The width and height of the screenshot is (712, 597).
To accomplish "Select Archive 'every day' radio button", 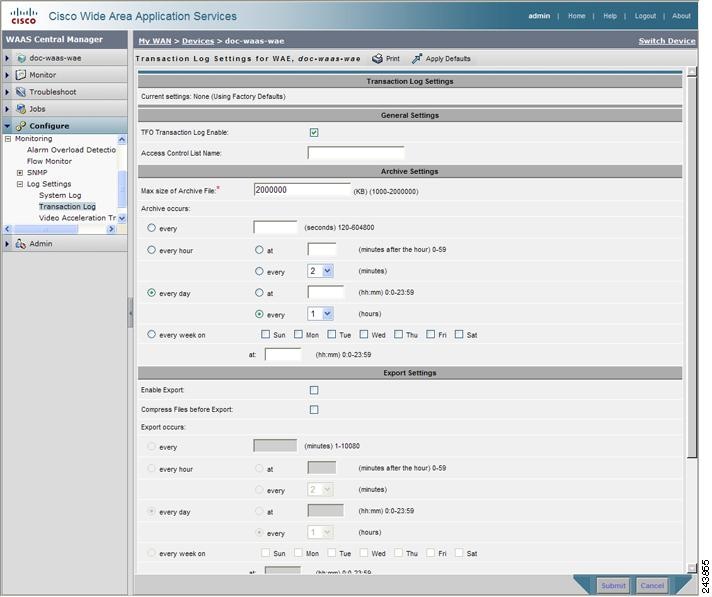I will tap(151, 293).
